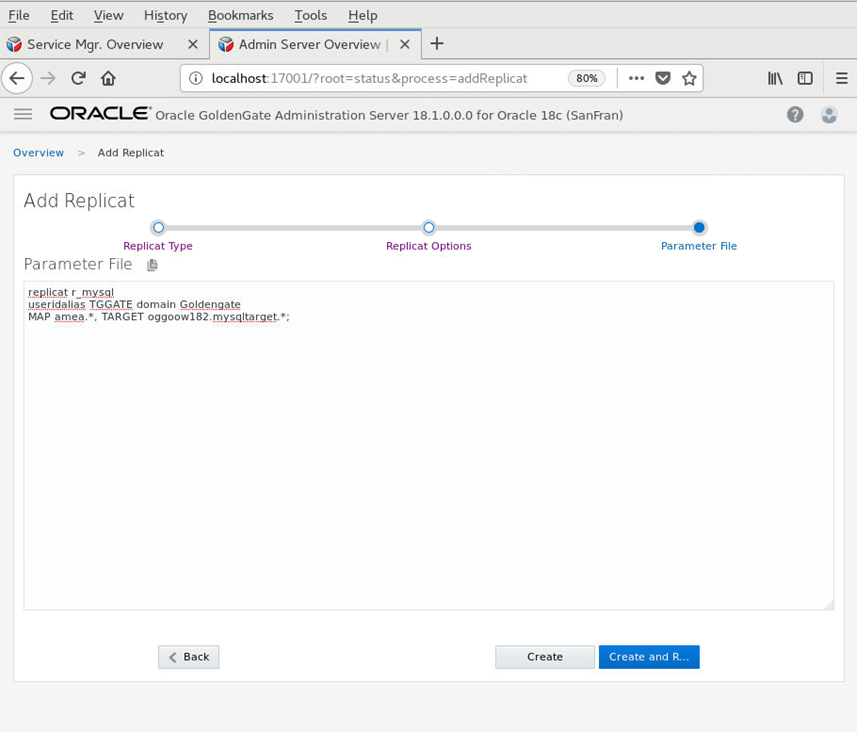Image resolution: width=857 pixels, height=733 pixels.
Task: Open page actions three-dot menu
Action: click(x=636, y=78)
